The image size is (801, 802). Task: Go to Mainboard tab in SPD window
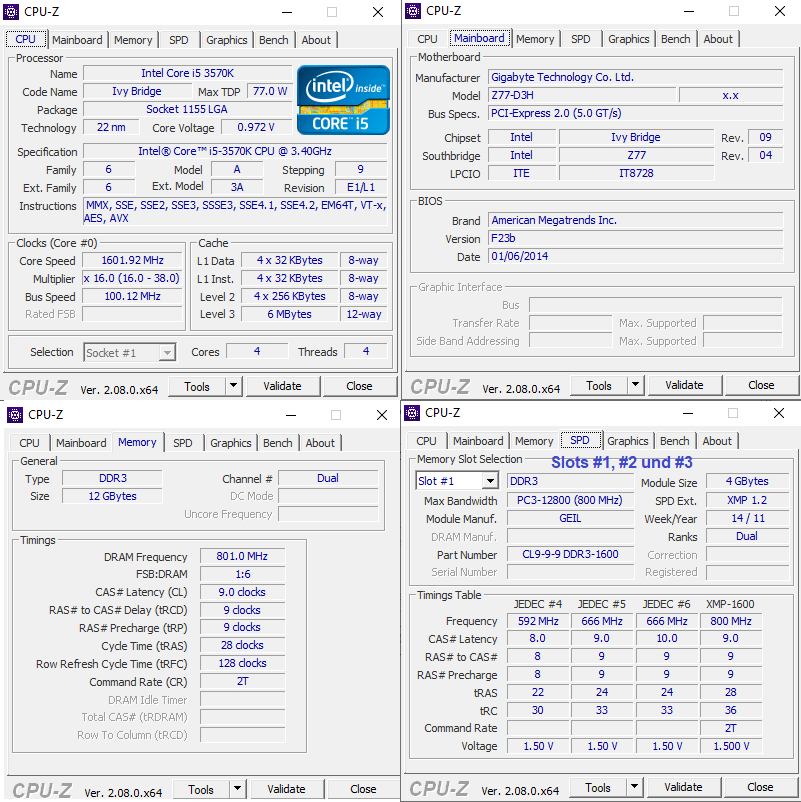point(478,441)
